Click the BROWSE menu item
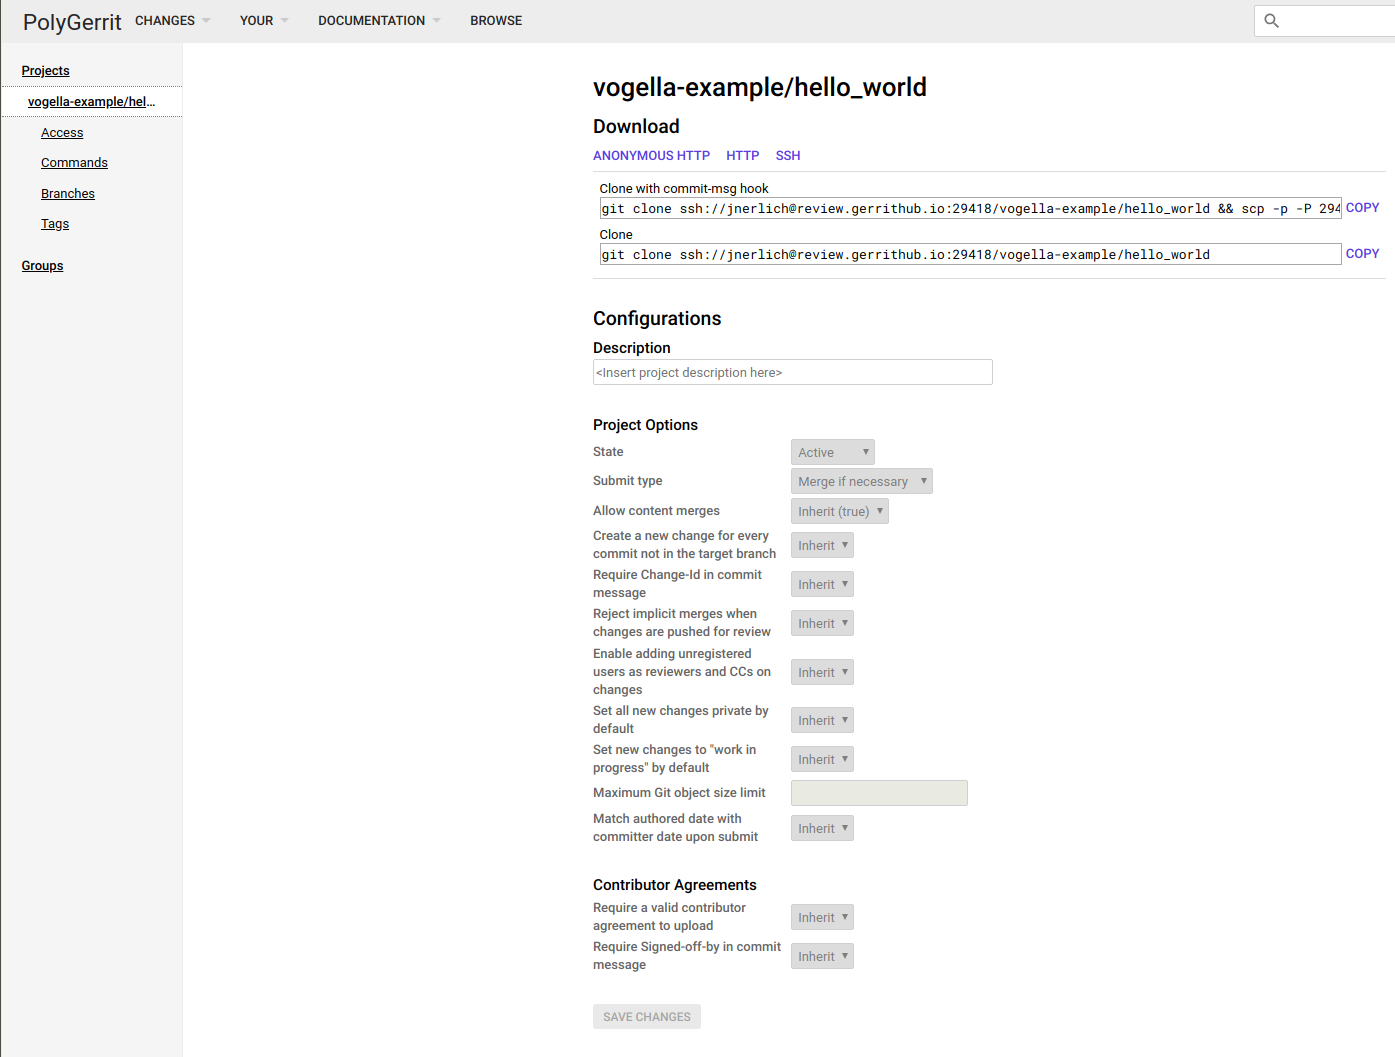The image size is (1395, 1057). (496, 21)
